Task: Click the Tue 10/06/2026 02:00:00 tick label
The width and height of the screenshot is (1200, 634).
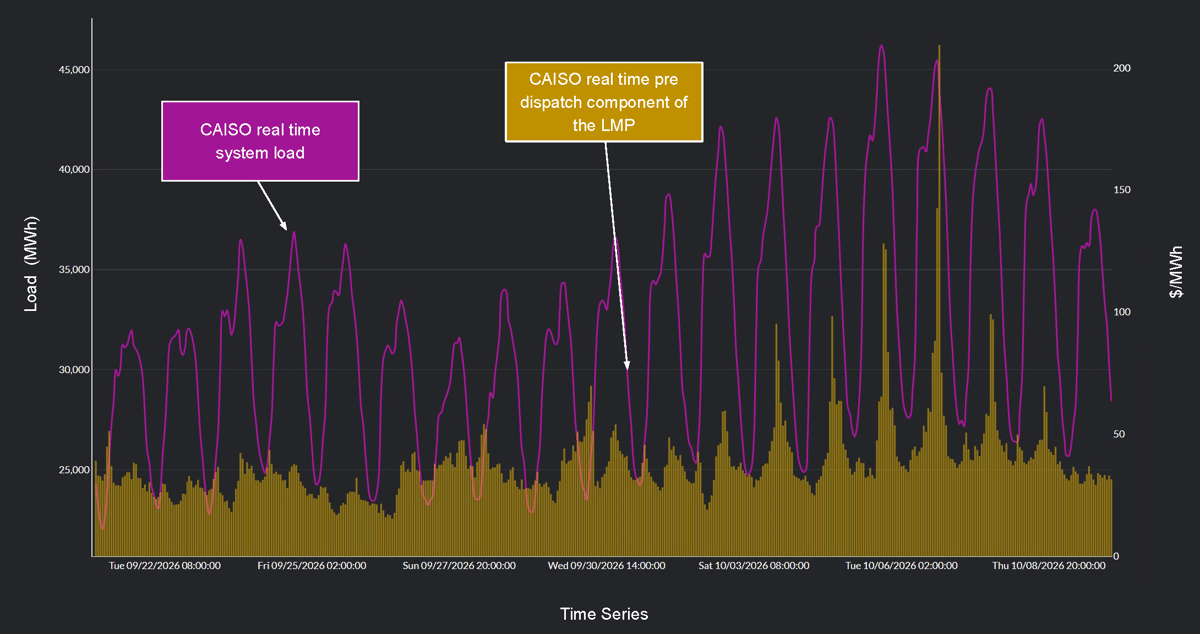Action: click(x=901, y=566)
